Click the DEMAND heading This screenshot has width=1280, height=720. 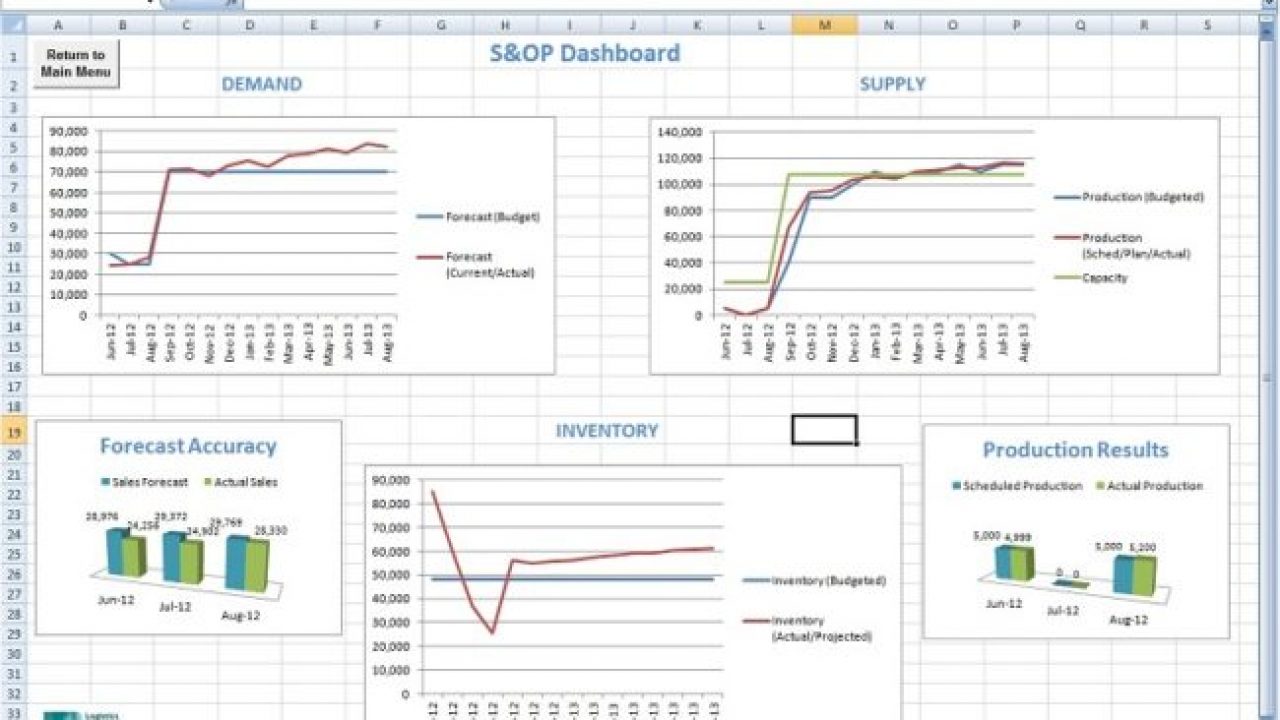click(261, 85)
